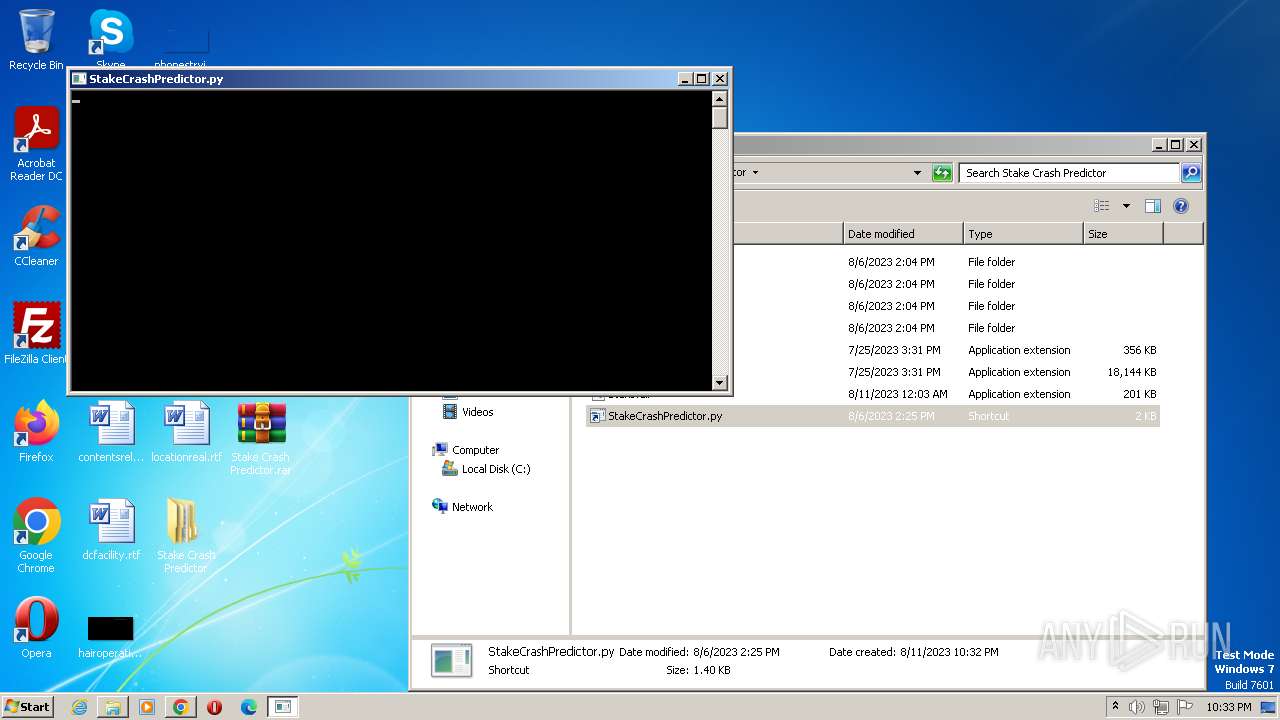The height and width of the screenshot is (720, 1280).
Task: Open the network tray icon
Action: click(1161, 707)
